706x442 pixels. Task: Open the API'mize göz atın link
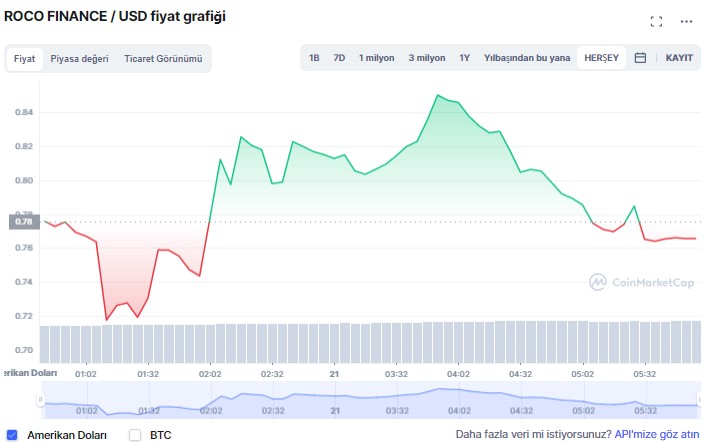pos(656,434)
